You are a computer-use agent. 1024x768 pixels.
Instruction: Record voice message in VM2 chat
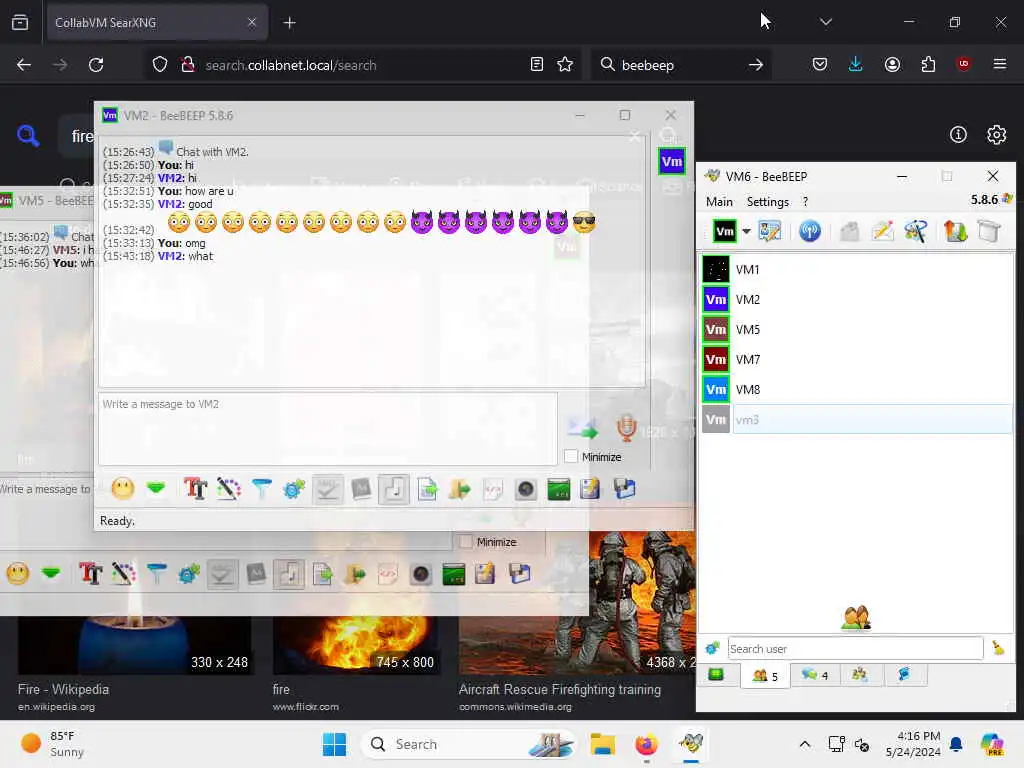tap(626, 428)
